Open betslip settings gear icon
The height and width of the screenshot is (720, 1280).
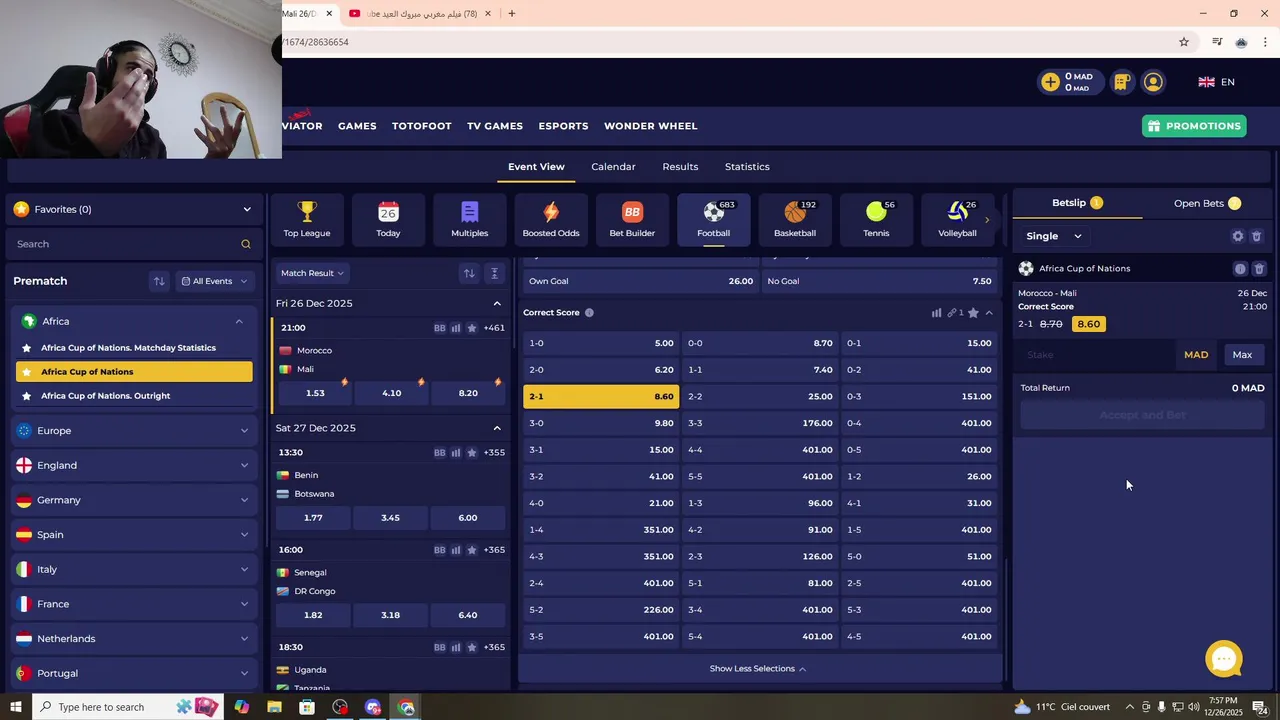click(x=1238, y=236)
